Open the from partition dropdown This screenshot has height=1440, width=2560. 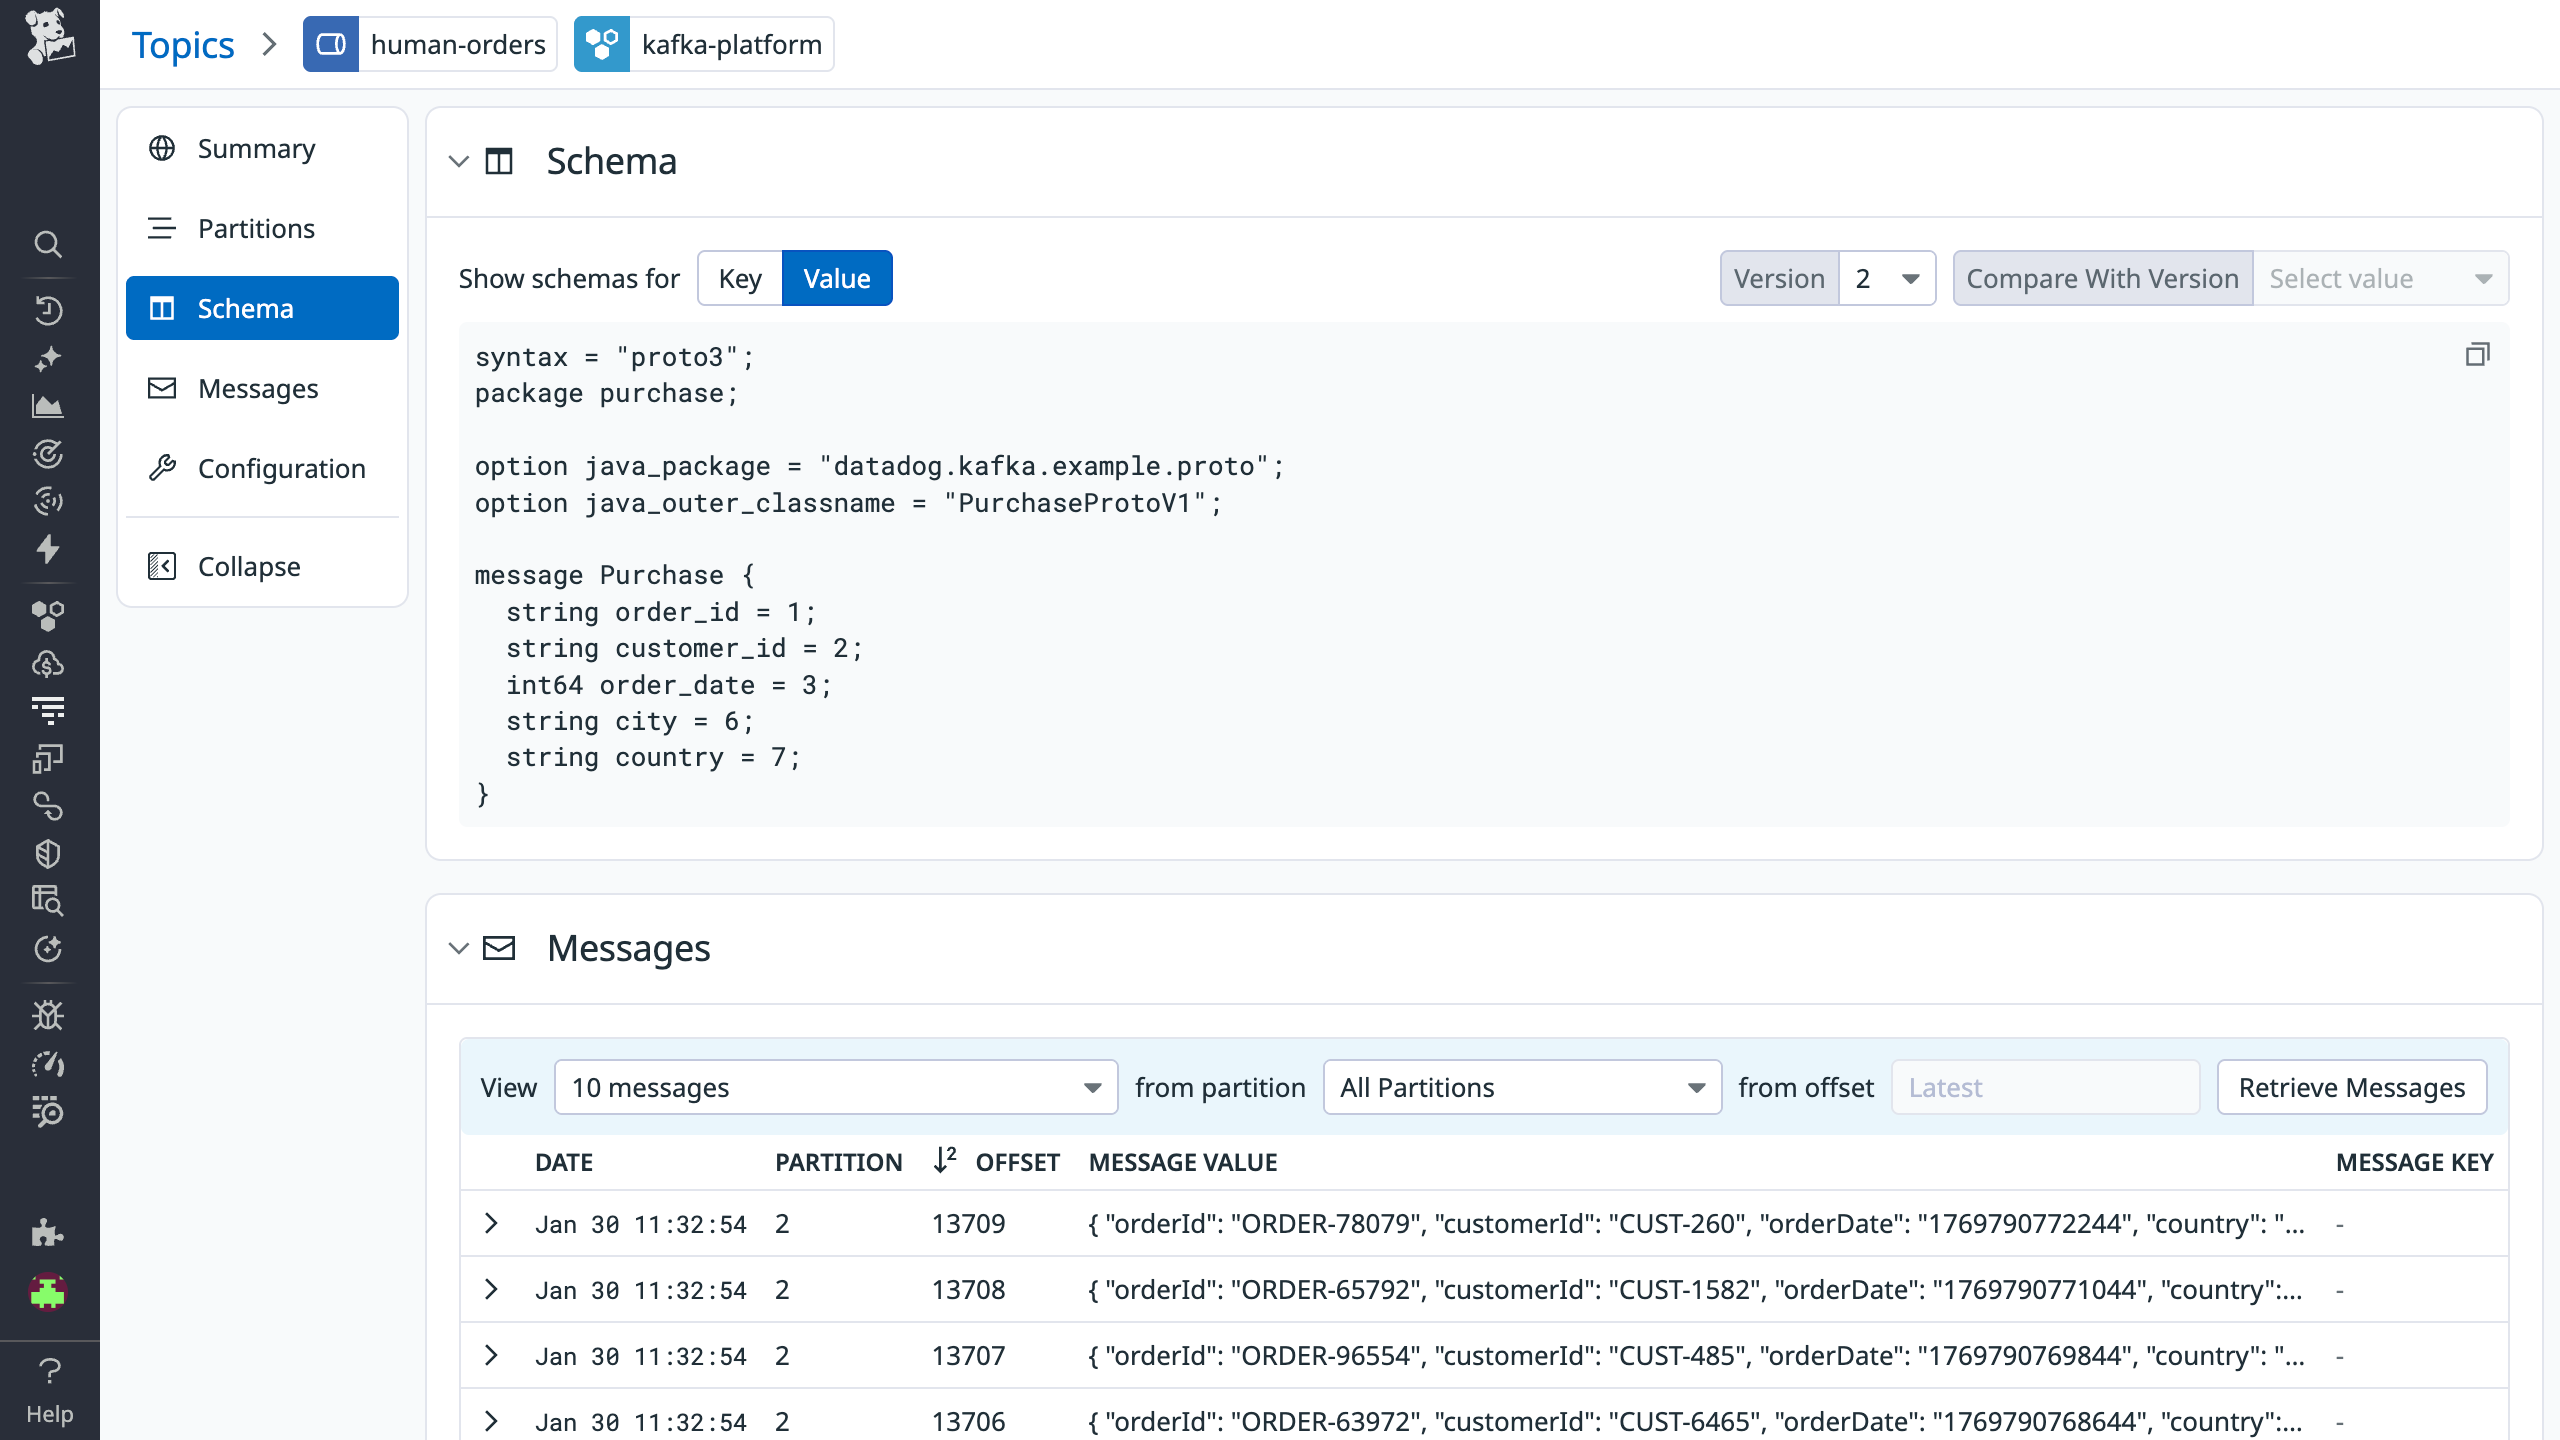1520,1087
